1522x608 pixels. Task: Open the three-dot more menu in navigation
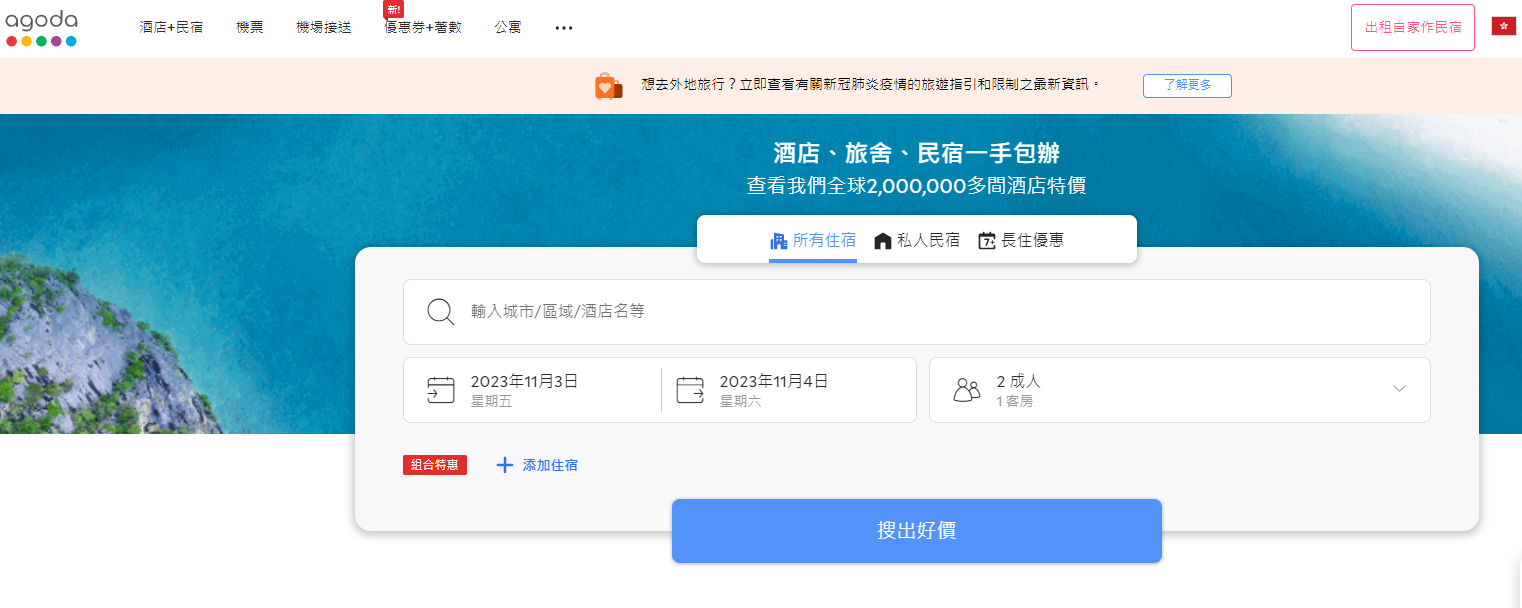tap(564, 28)
